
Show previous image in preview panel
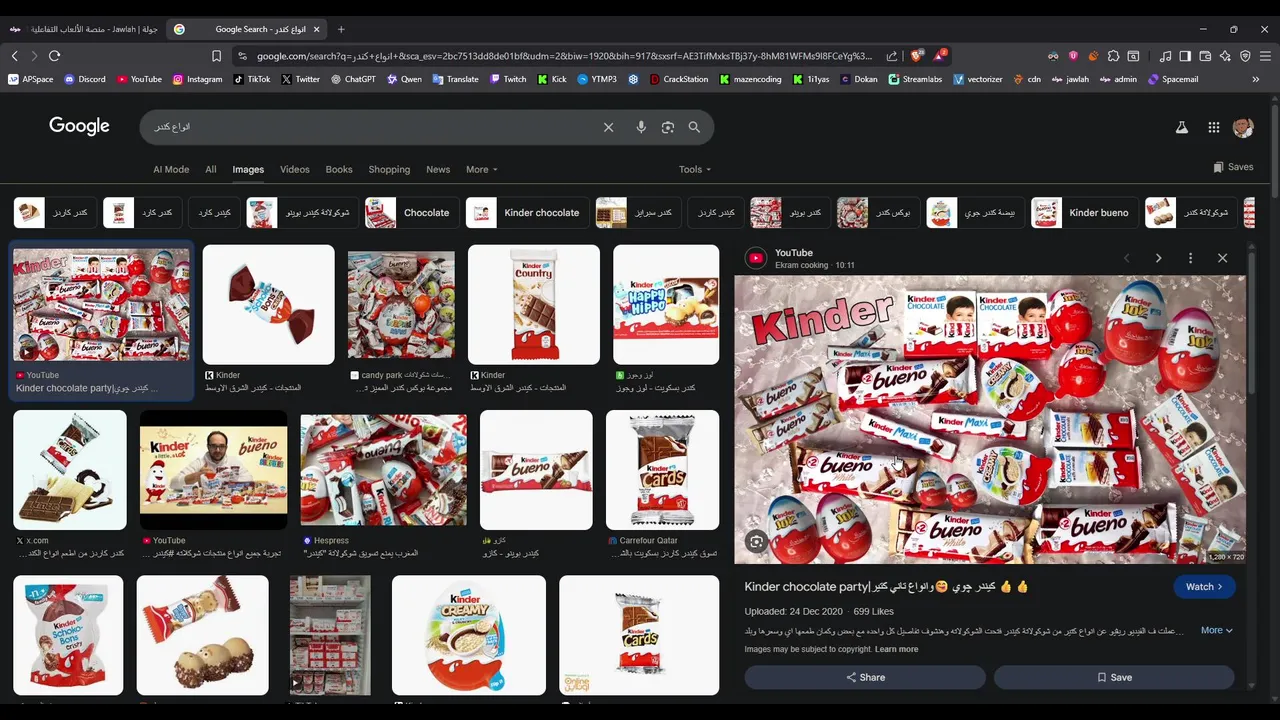[x=1126, y=258]
